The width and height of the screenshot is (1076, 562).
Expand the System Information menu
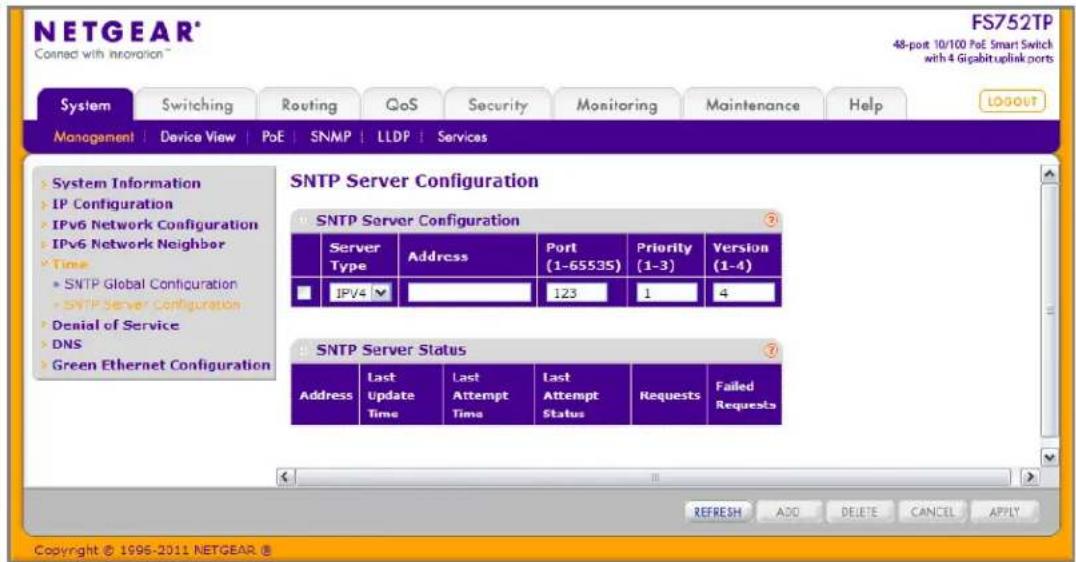click(126, 183)
